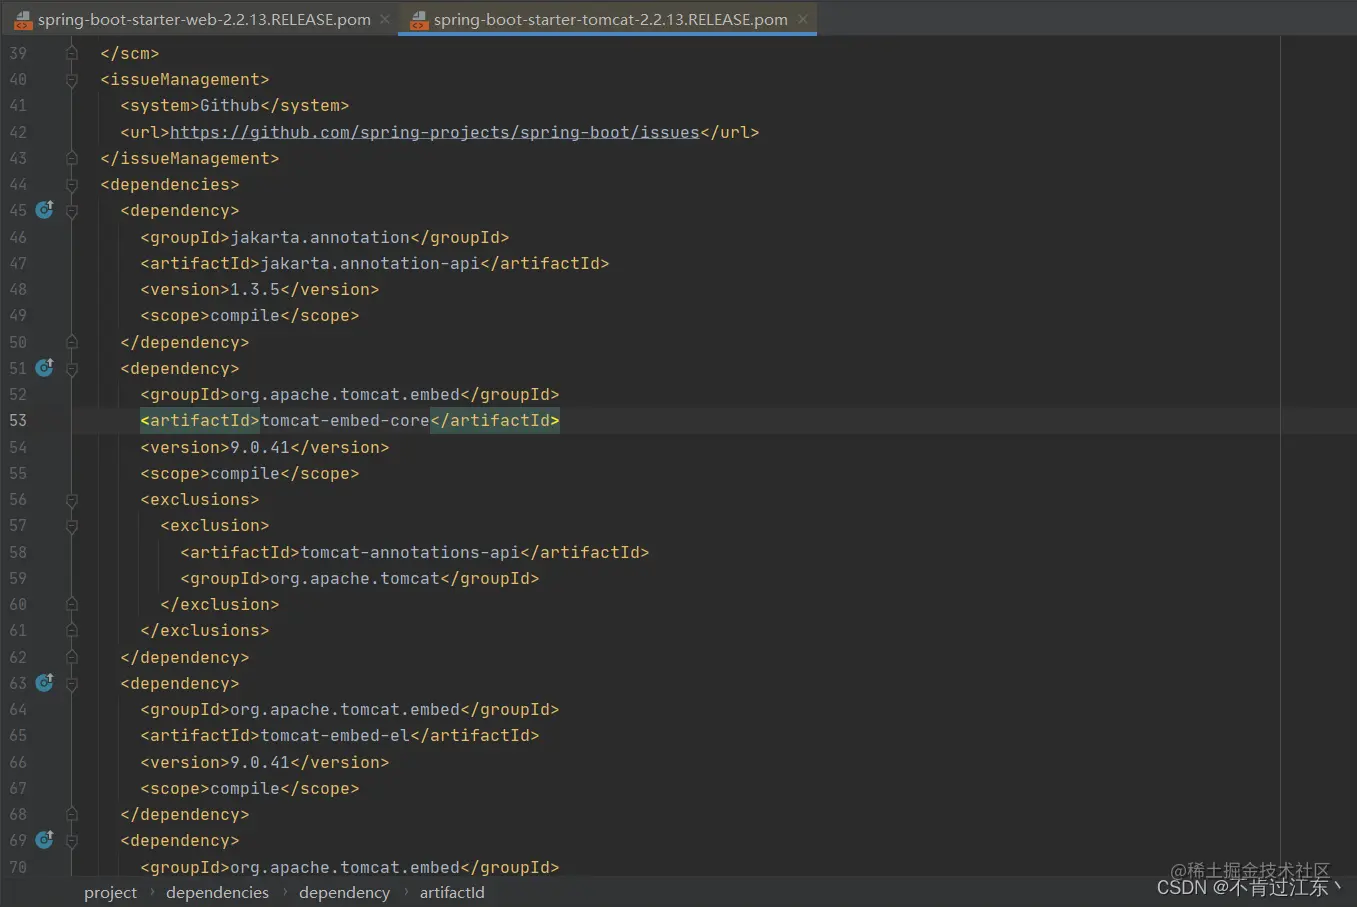Click version 9.0.41 on line 66

click(260, 762)
